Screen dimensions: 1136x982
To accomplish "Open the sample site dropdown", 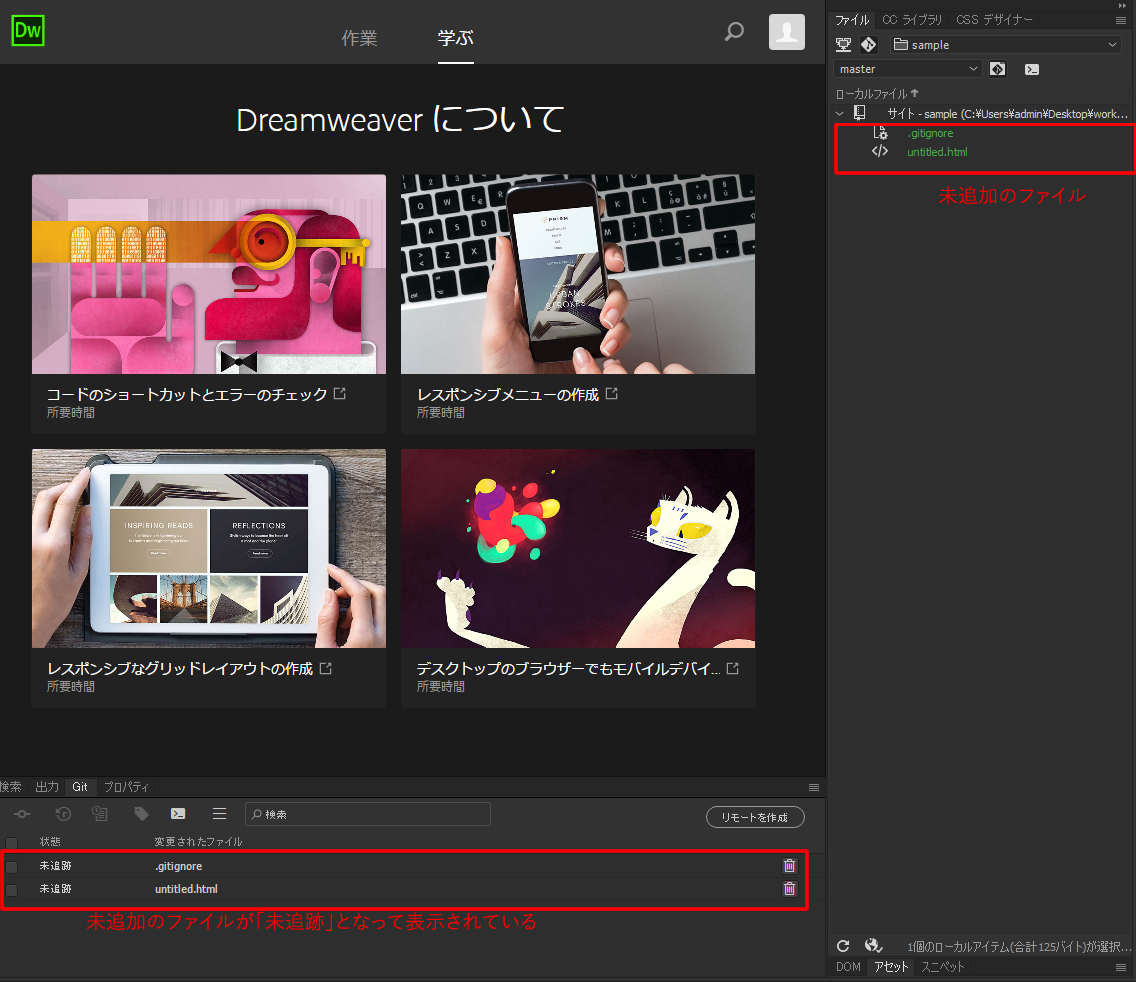I will [x=1005, y=45].
